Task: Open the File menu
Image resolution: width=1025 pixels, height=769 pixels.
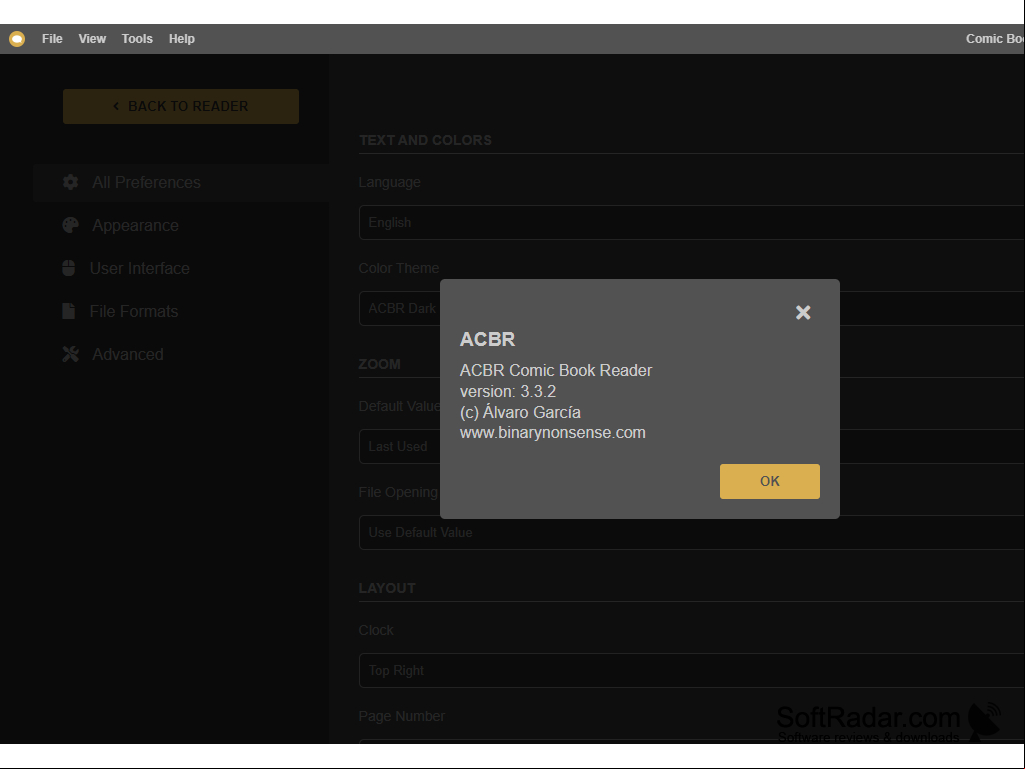Action: pyautogui.click(x=52, y=39)
